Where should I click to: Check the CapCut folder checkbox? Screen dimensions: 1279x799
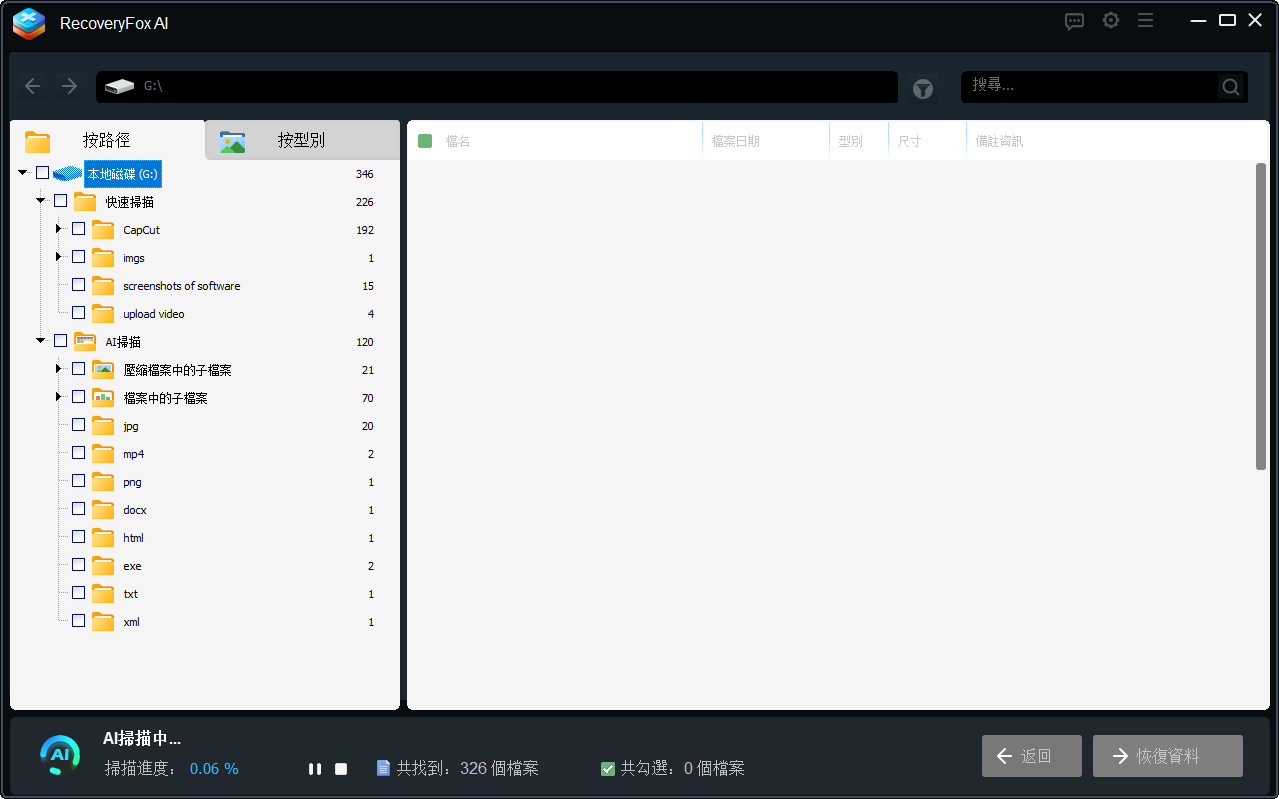click(79, 229)
